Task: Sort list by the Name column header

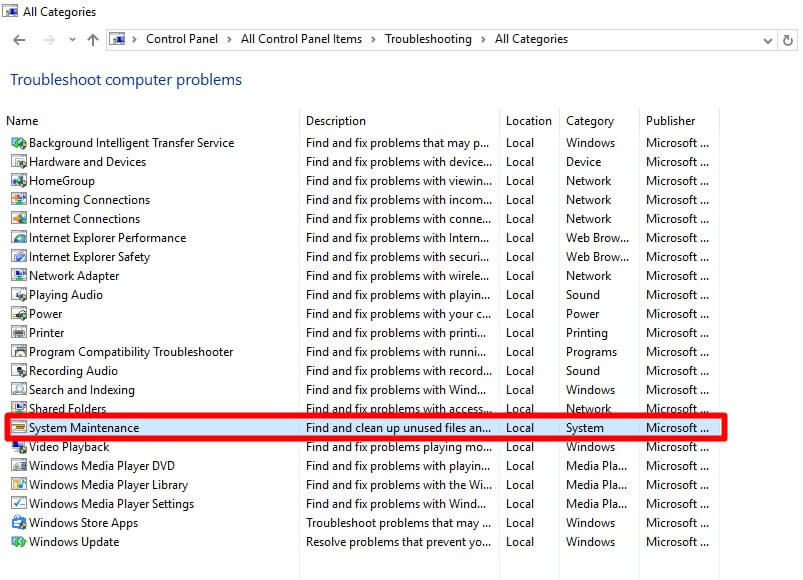Action: (22, 121)
